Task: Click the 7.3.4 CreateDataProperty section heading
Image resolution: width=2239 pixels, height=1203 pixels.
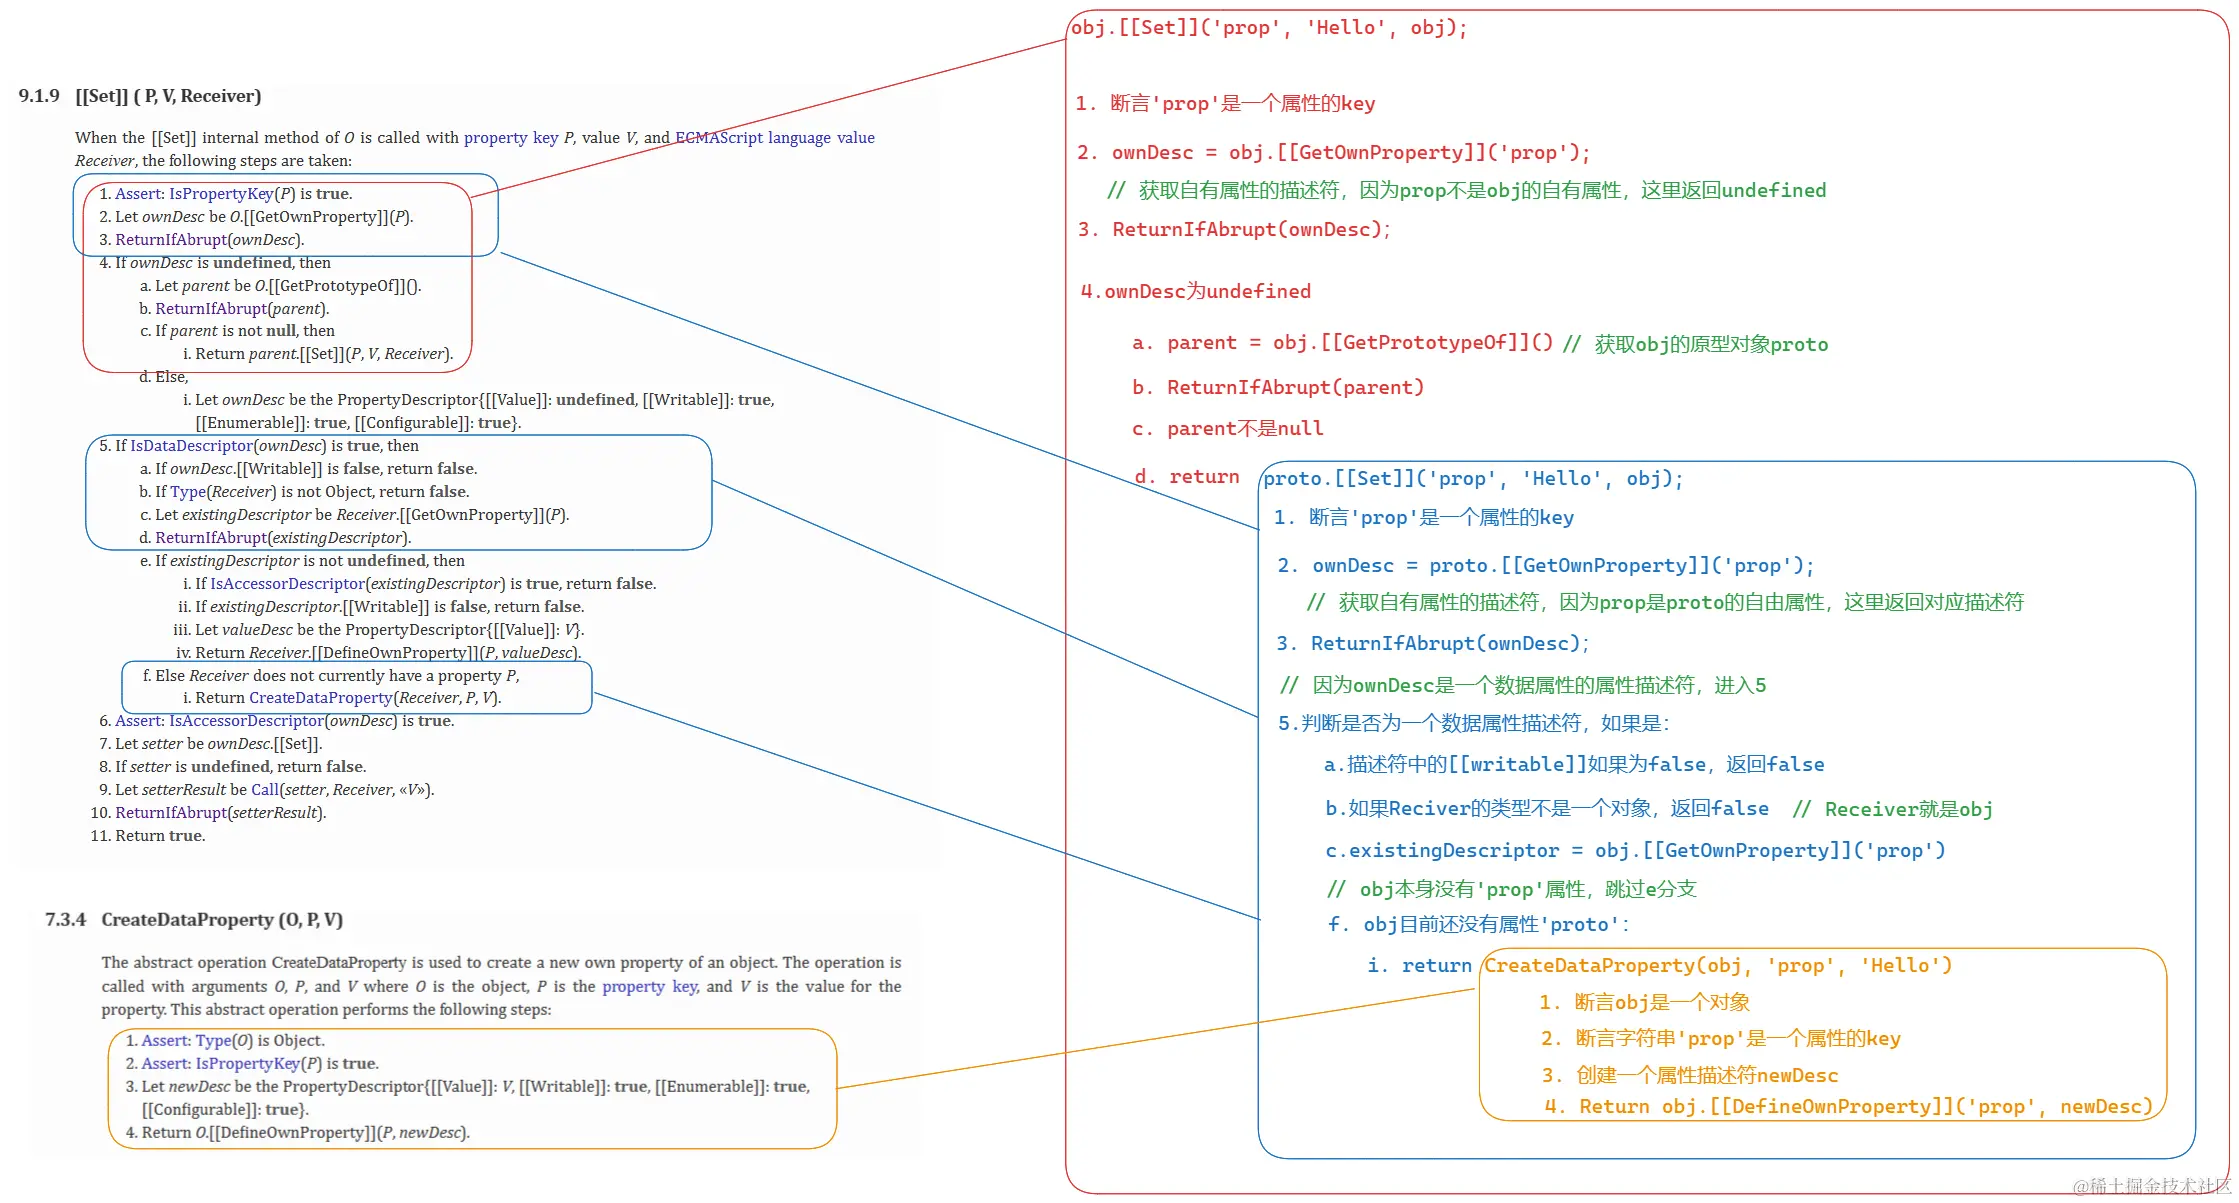Action: point(194,920)
